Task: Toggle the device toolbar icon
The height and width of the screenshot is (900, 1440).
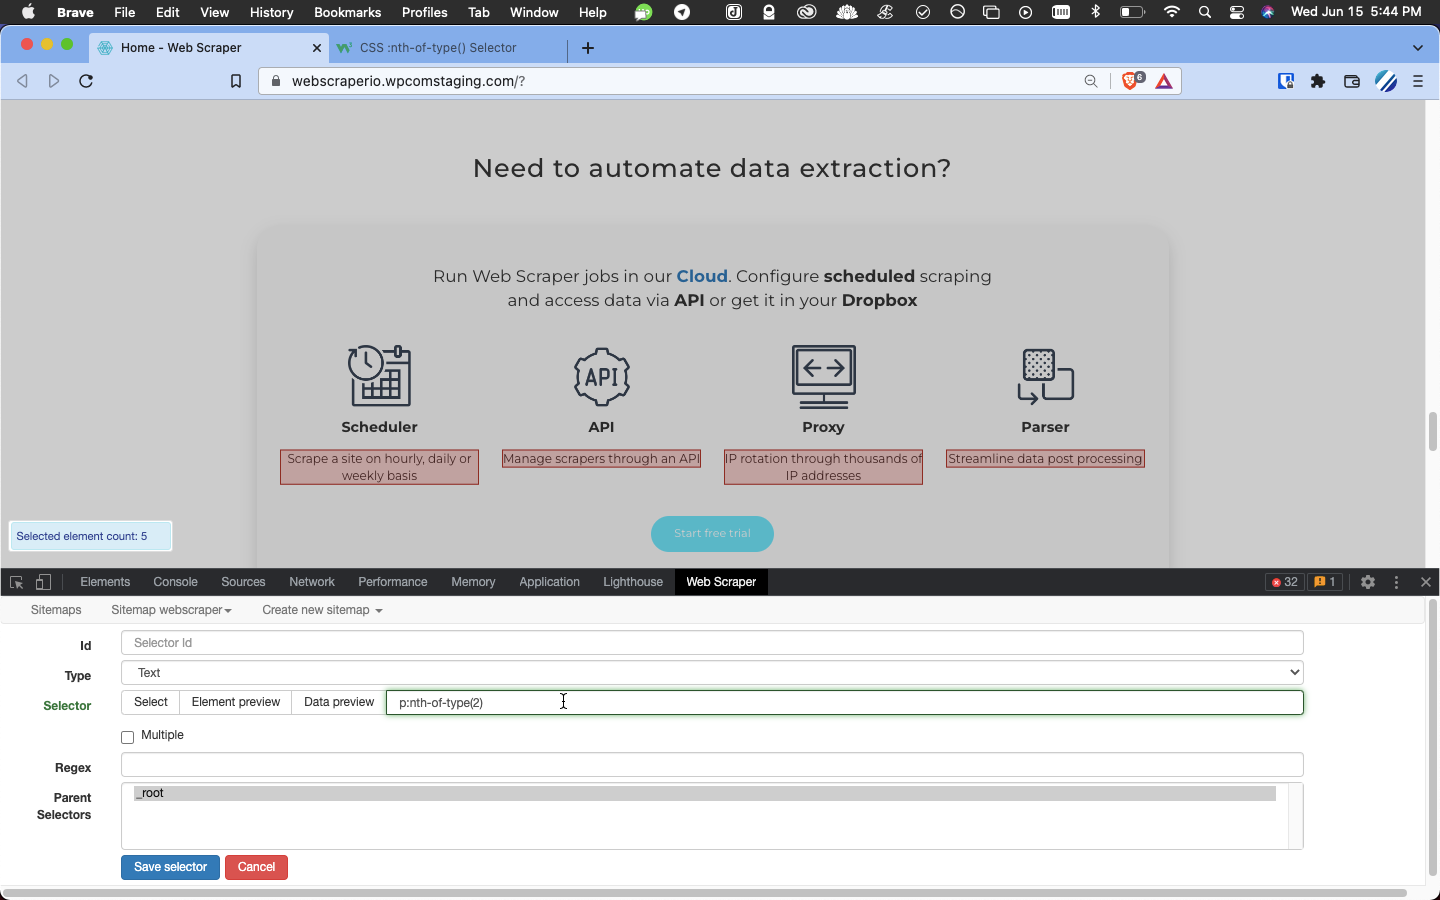Action: 43,582
